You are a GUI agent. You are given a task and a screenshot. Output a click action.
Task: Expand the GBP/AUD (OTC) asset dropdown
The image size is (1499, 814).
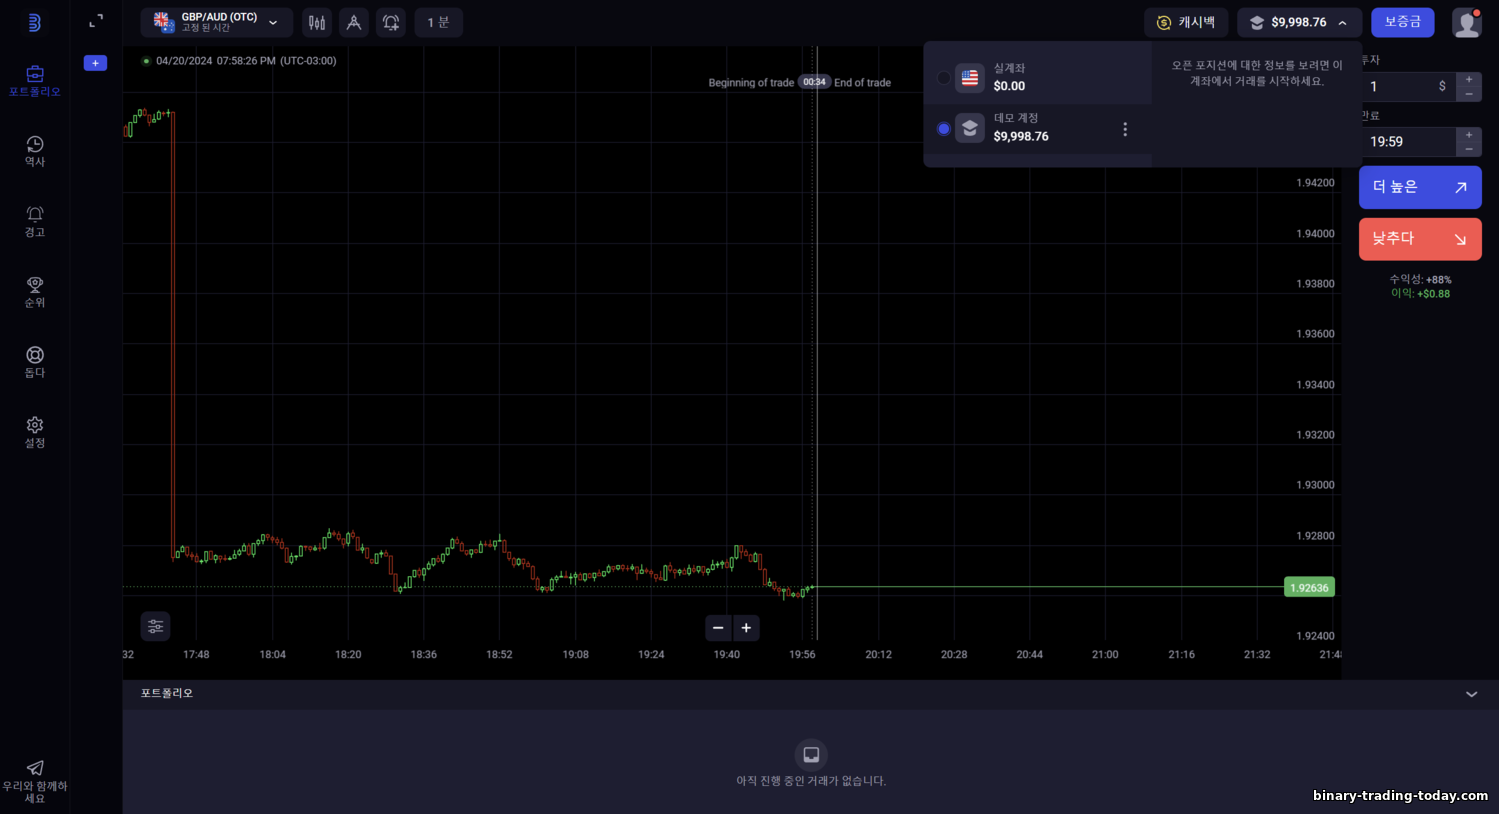click(217, 22)
